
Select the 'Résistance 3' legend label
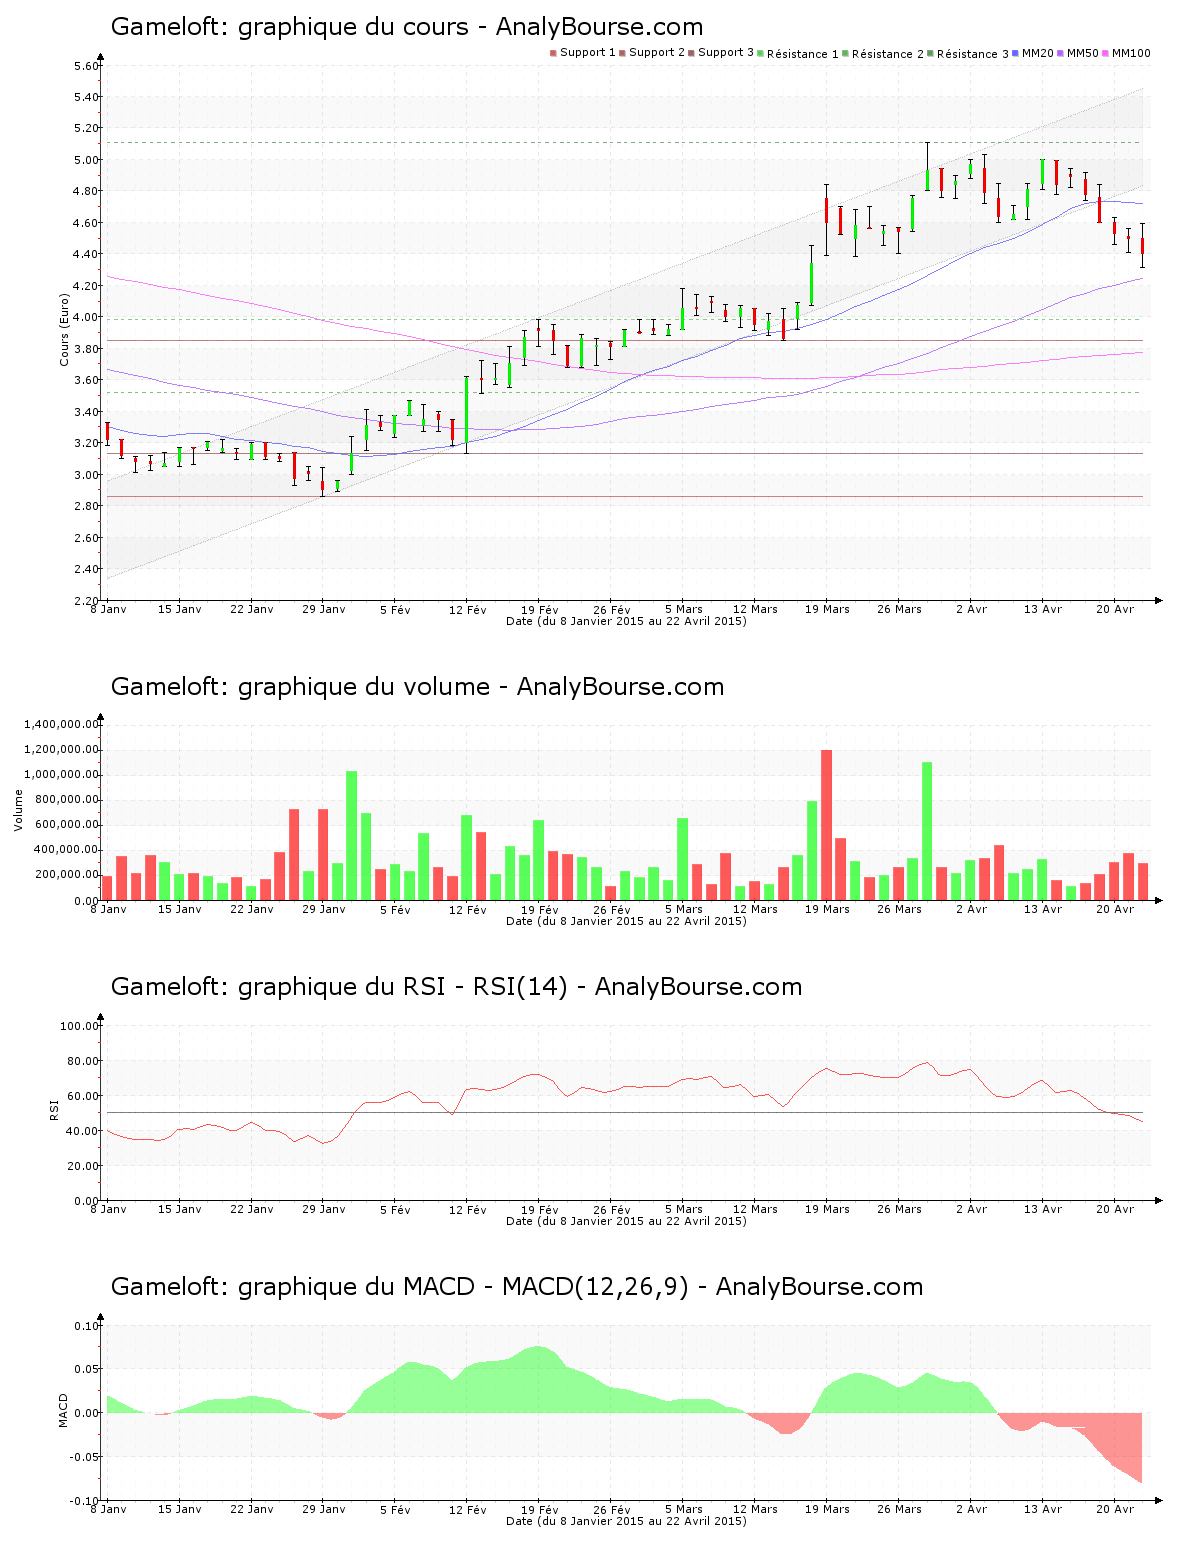point(973,54)
